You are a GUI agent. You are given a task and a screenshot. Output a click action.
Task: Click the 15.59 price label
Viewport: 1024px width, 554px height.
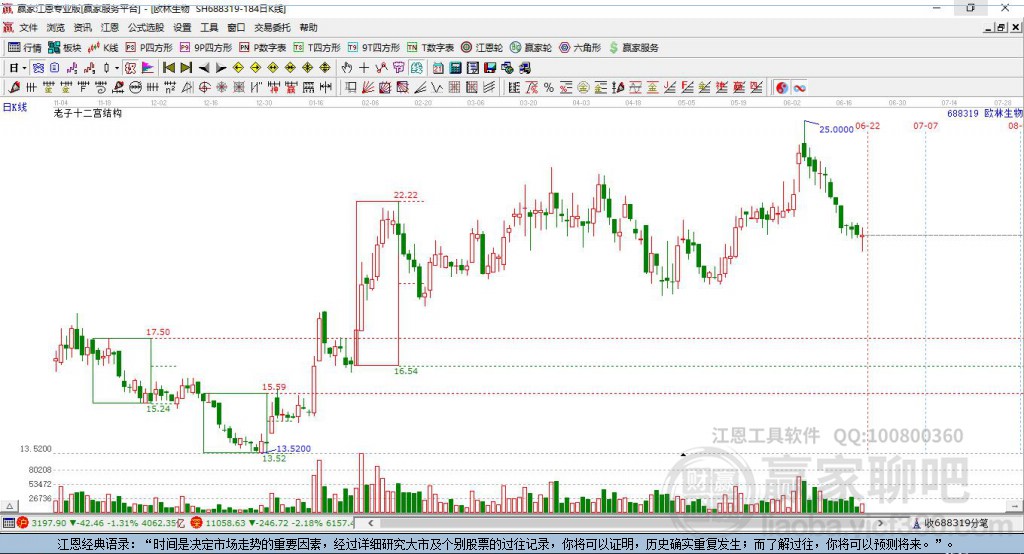(x=274, y=387)
